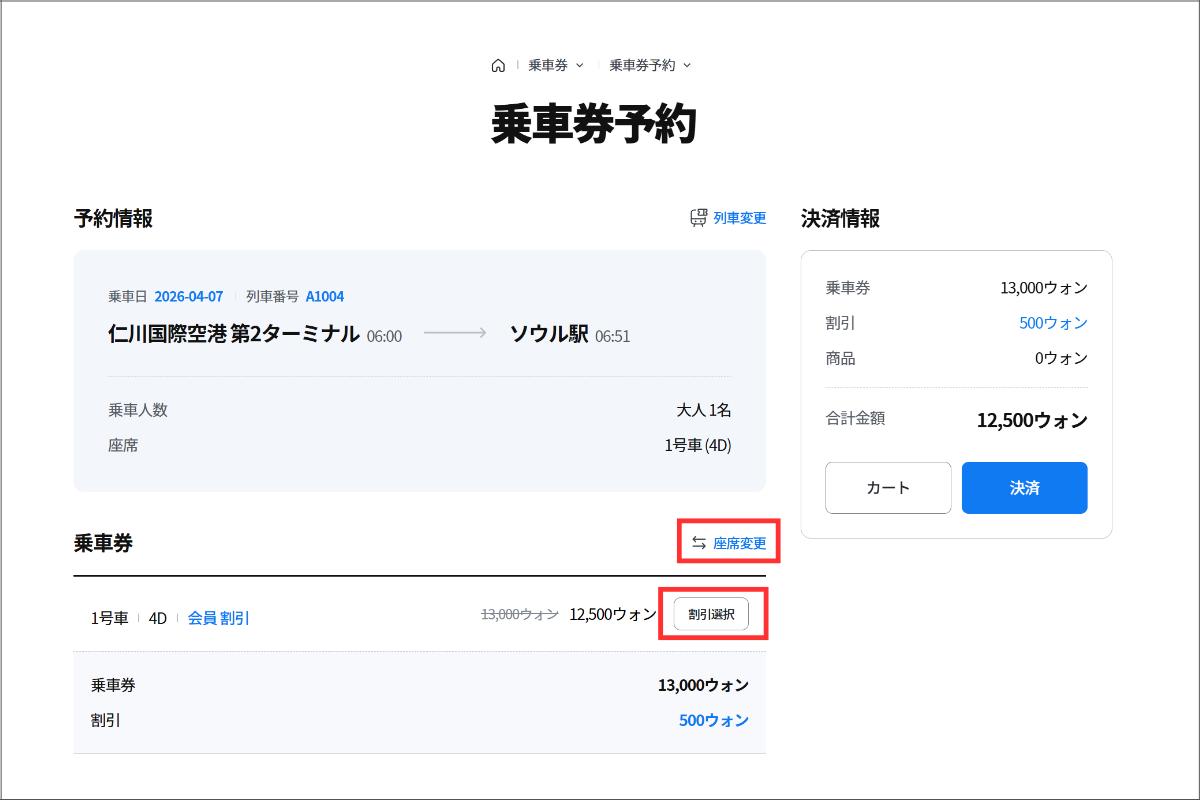1200x800 pixels.
Task: Click the 500ウォン discount in 決済情報 panel
Action: (1053, 323)
